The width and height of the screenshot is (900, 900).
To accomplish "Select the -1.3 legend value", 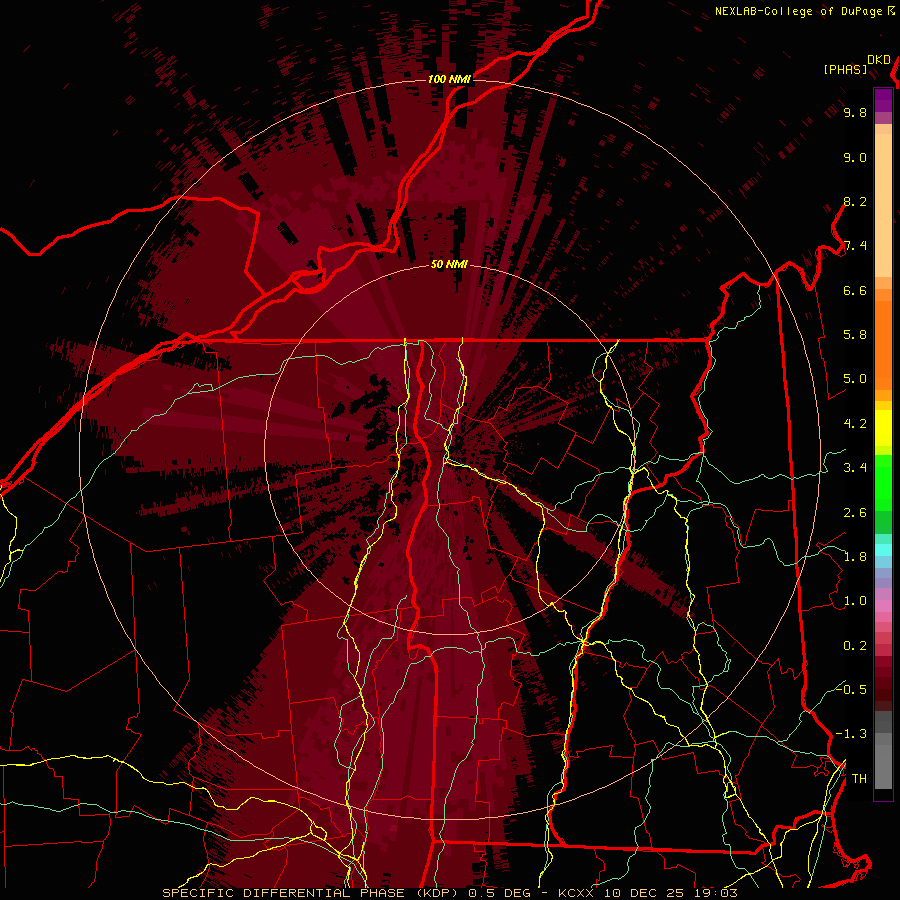I will (x=851, y=734).
